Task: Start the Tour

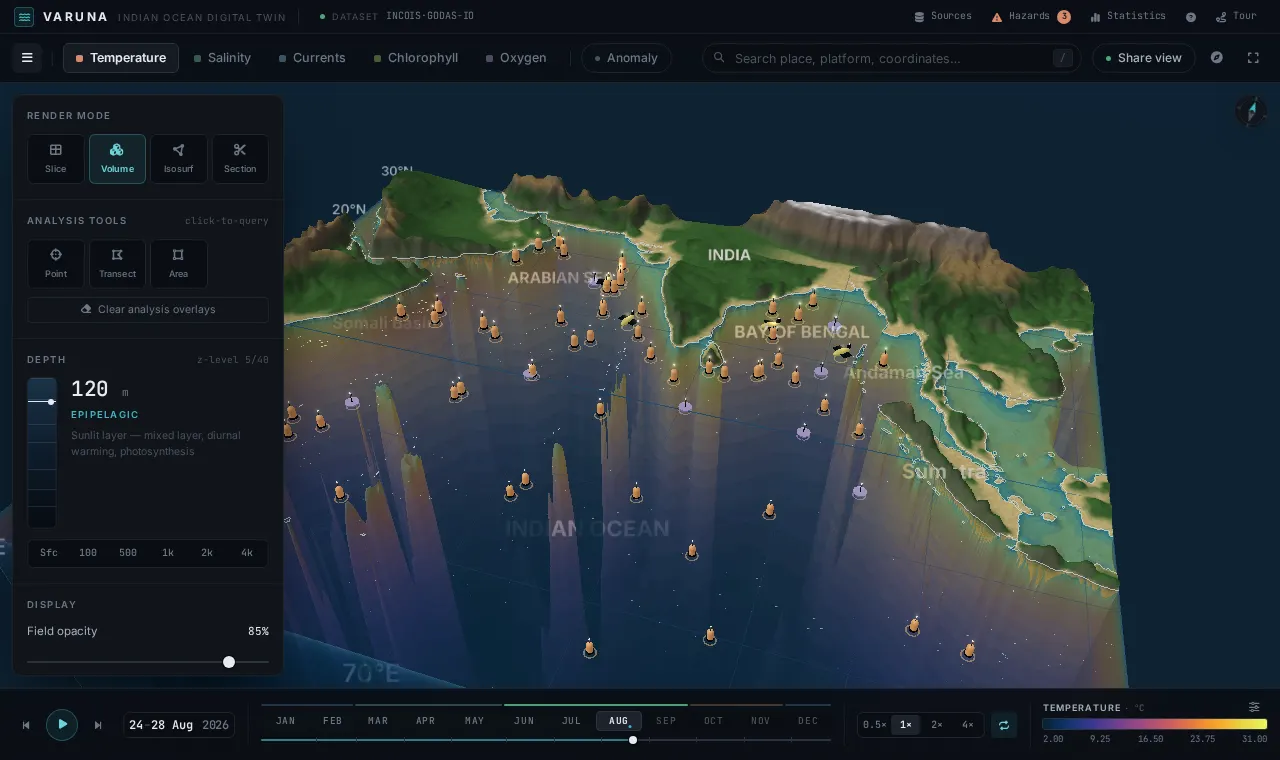Action: point(1236,16)
